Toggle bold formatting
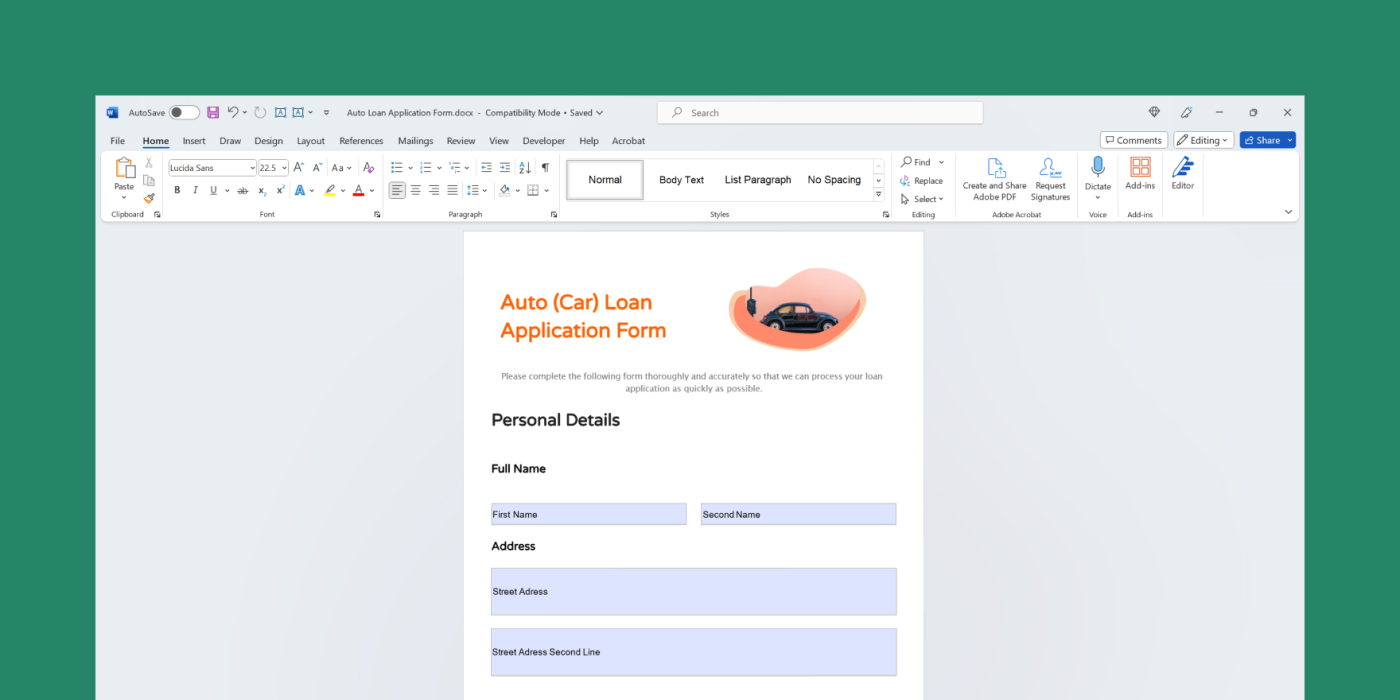 click(177, 190)
